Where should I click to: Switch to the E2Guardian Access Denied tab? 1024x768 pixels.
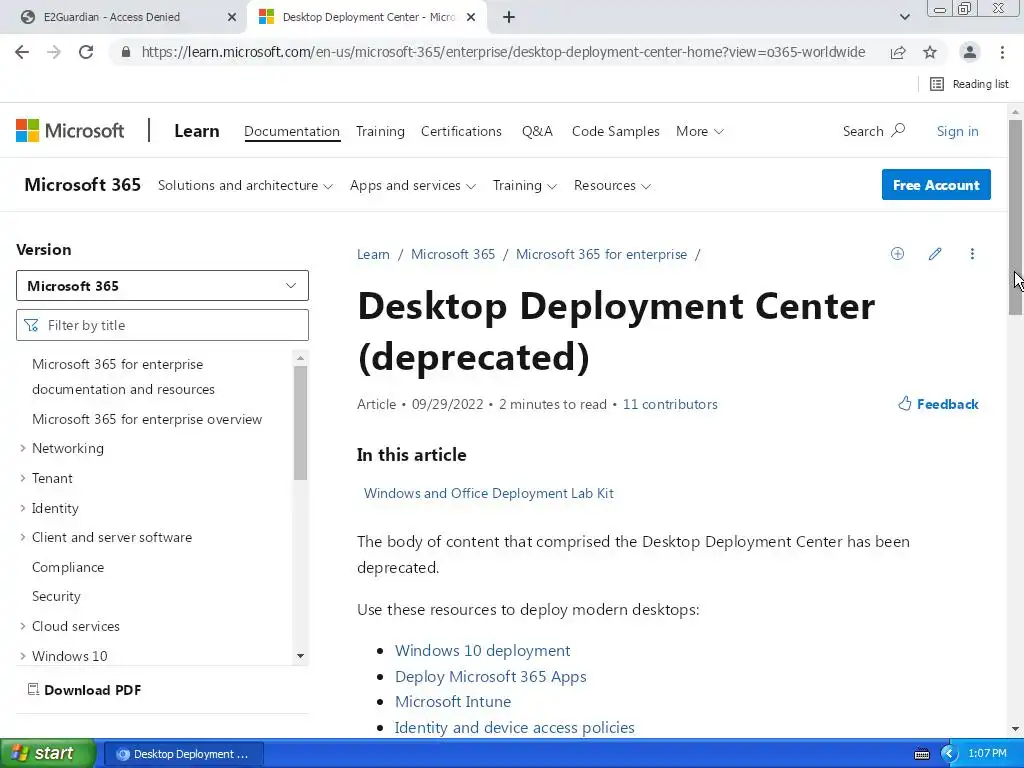pyautogui.click(x=124, y=17)
